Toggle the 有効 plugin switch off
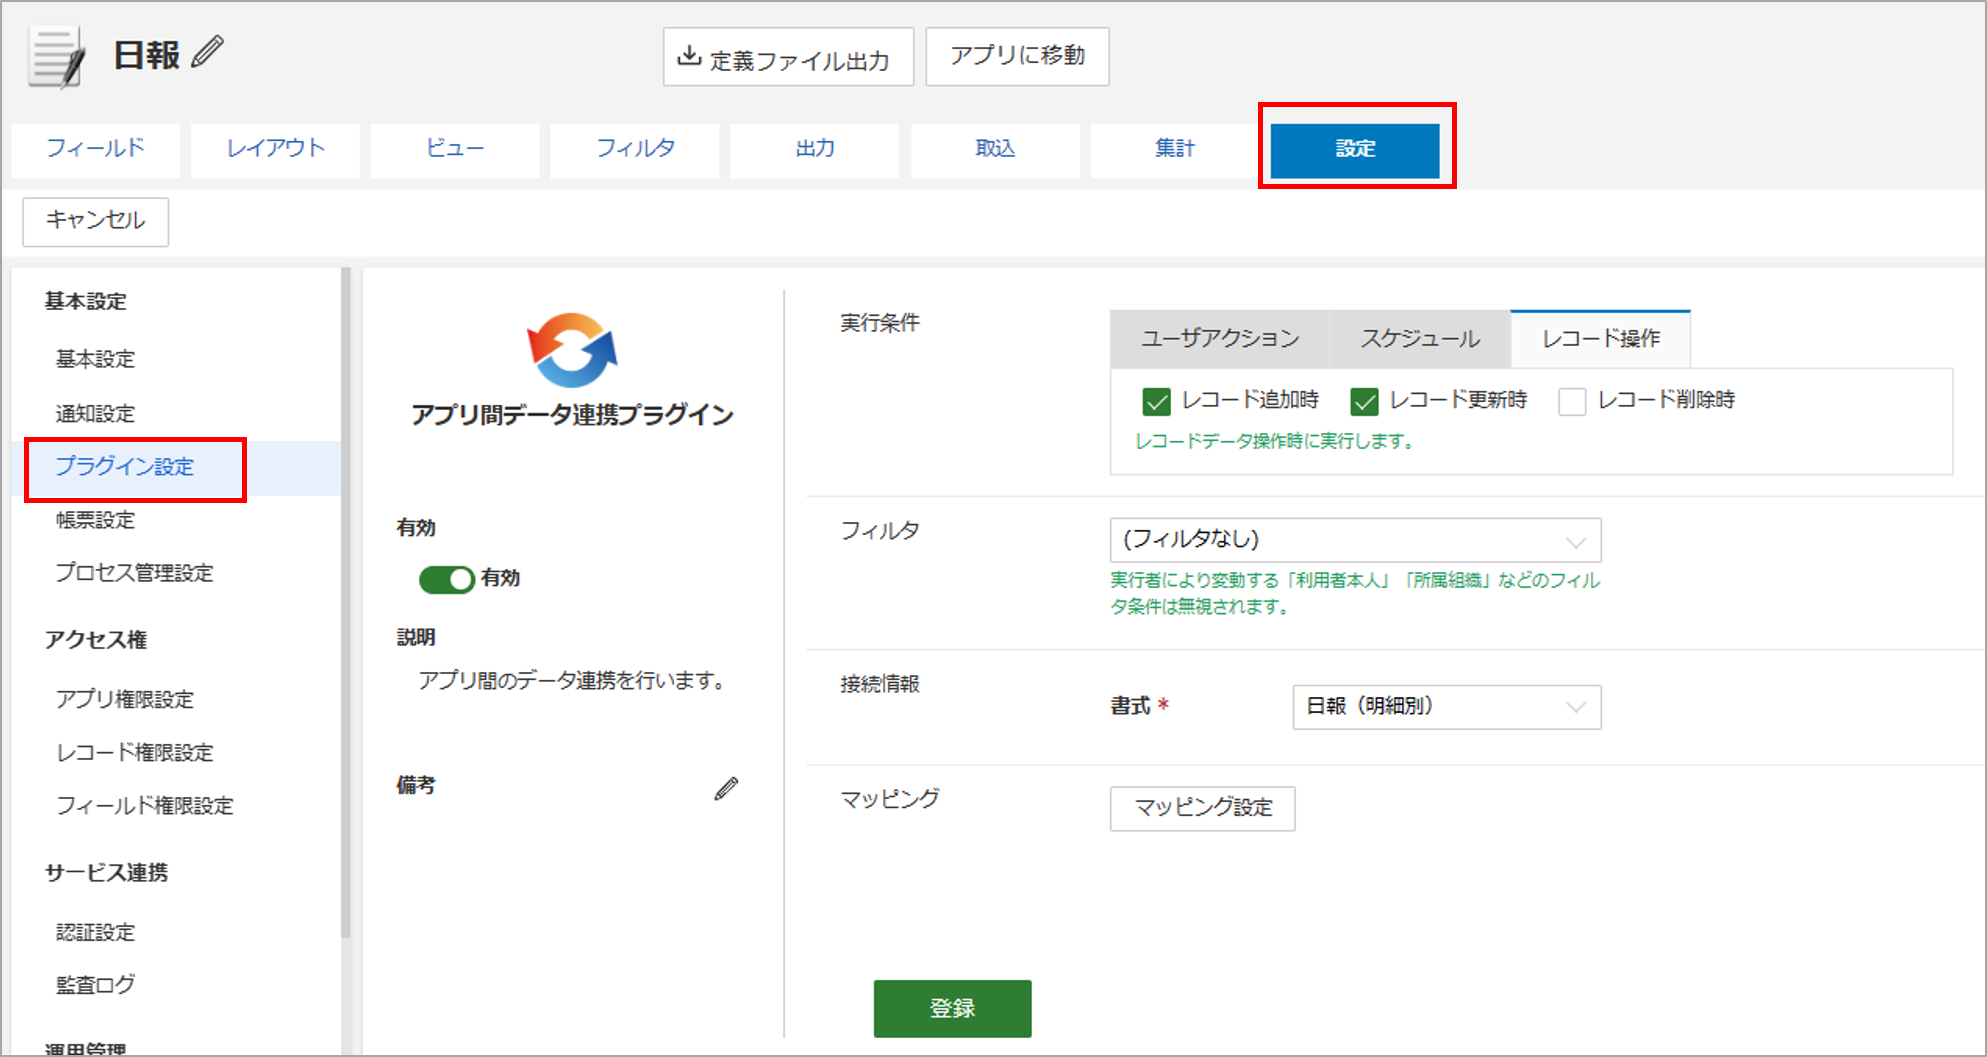 [446, 579]
